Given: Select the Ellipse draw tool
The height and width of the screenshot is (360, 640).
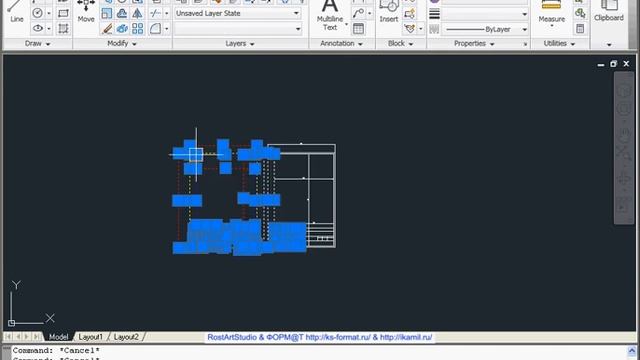Looking at the screenshot, I should pos(38,28).
